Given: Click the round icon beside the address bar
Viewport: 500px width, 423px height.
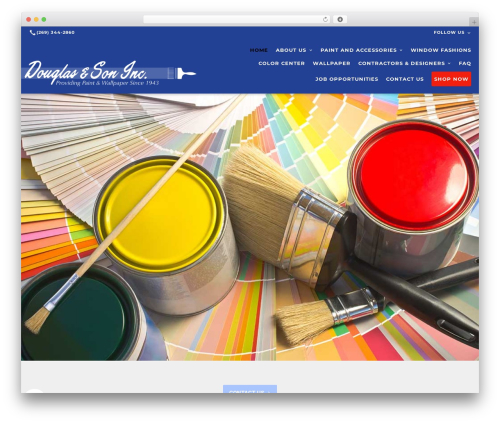Looking at the screenshot, I should click(340, 20).
